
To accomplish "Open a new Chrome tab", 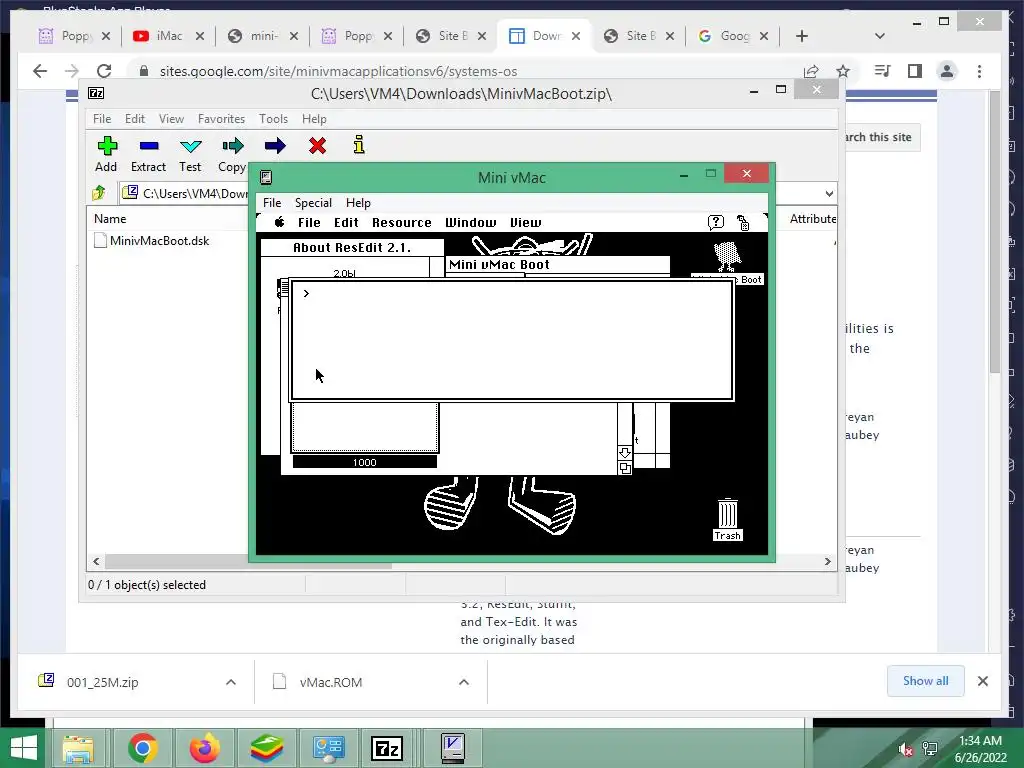I will pos(802,36).
